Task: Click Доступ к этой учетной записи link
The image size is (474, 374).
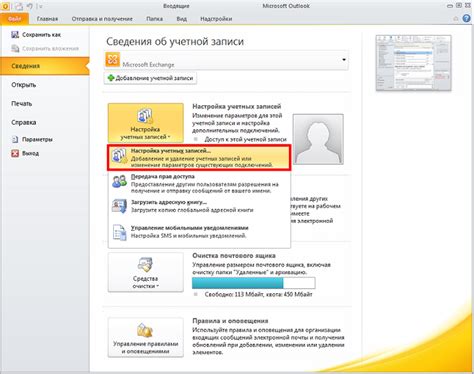Action: (x=245, y=139)
